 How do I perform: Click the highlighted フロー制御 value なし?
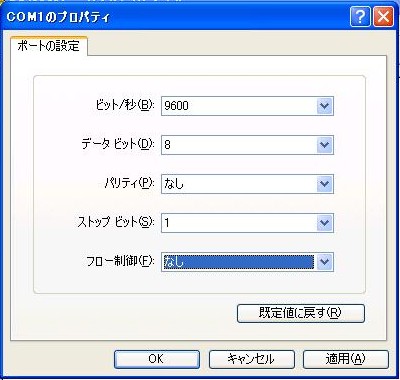238,262
